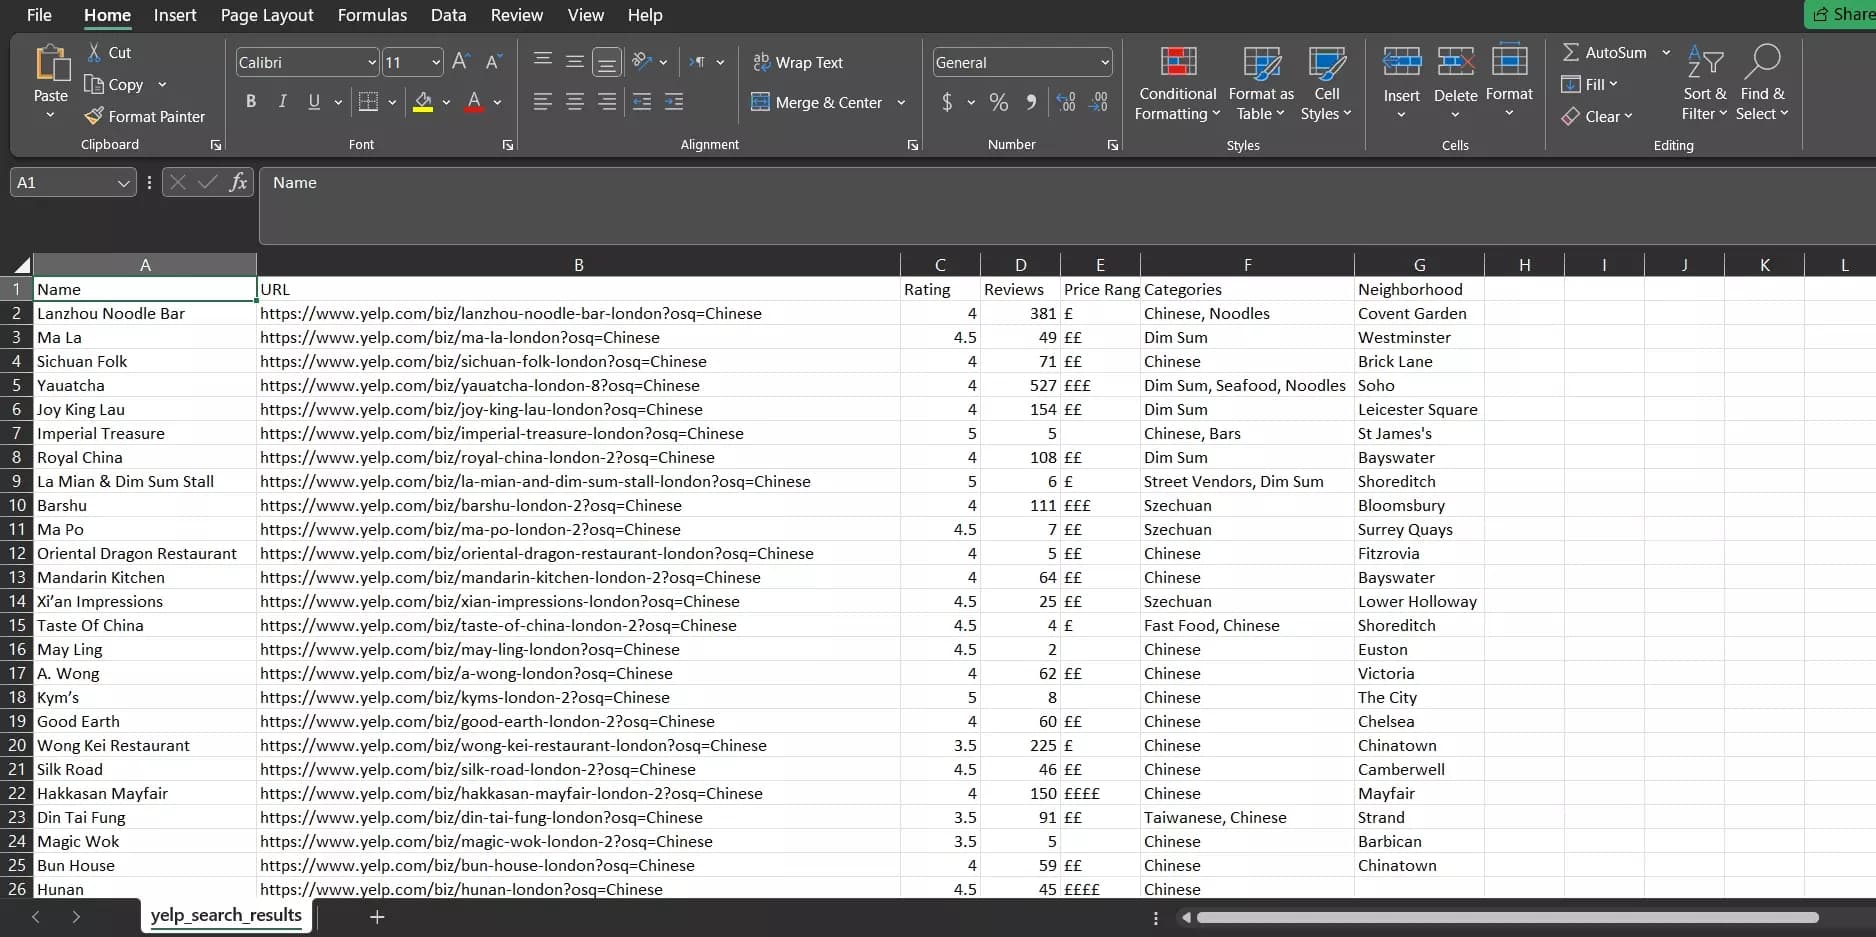This screenshot has width=1876, height=937.
Task: Click the Decrease Decimal icon
Action: (1099, 101)
